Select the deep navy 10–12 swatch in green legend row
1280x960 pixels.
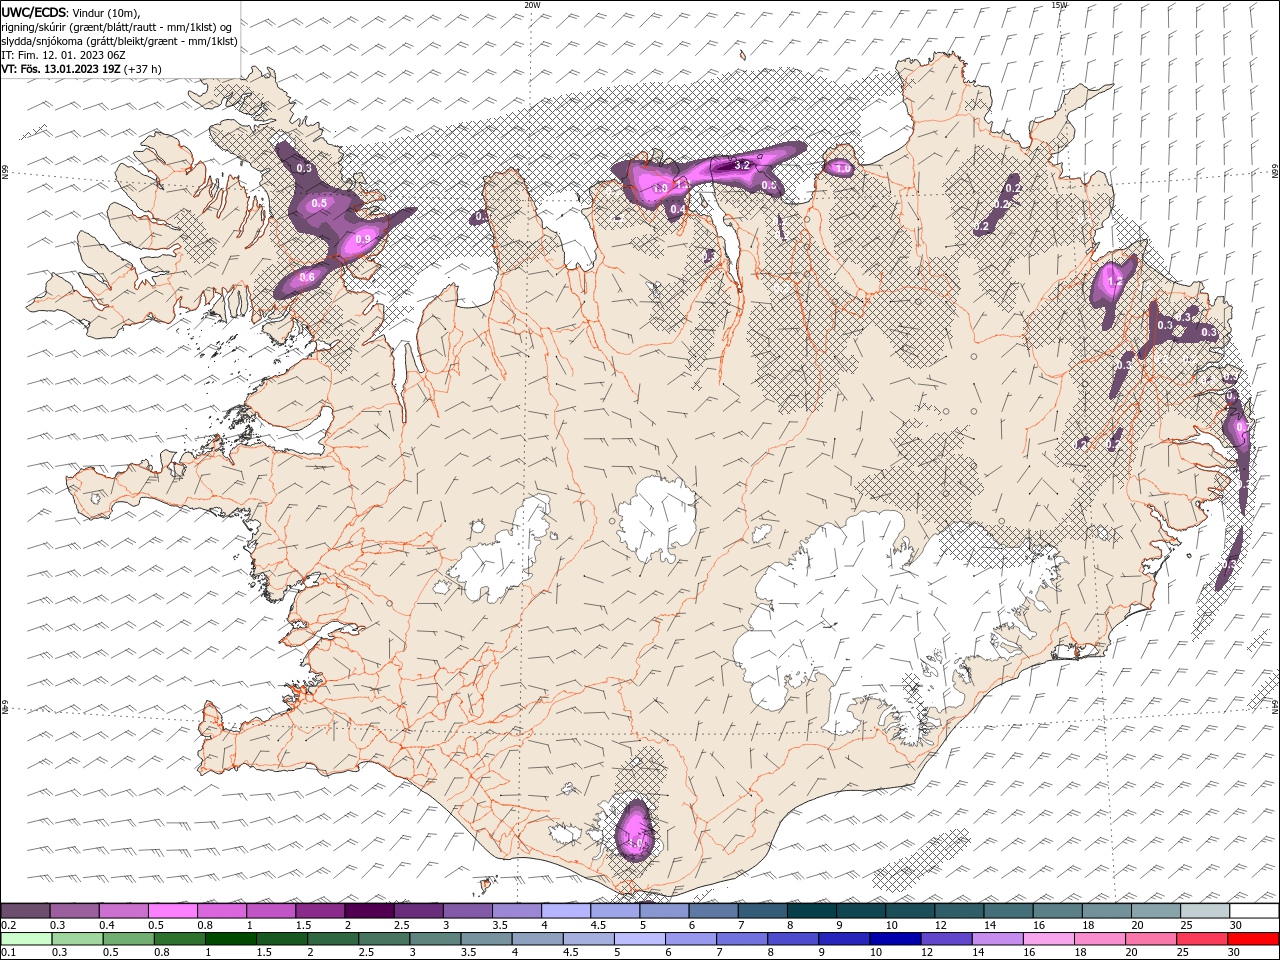coord(895,938)
